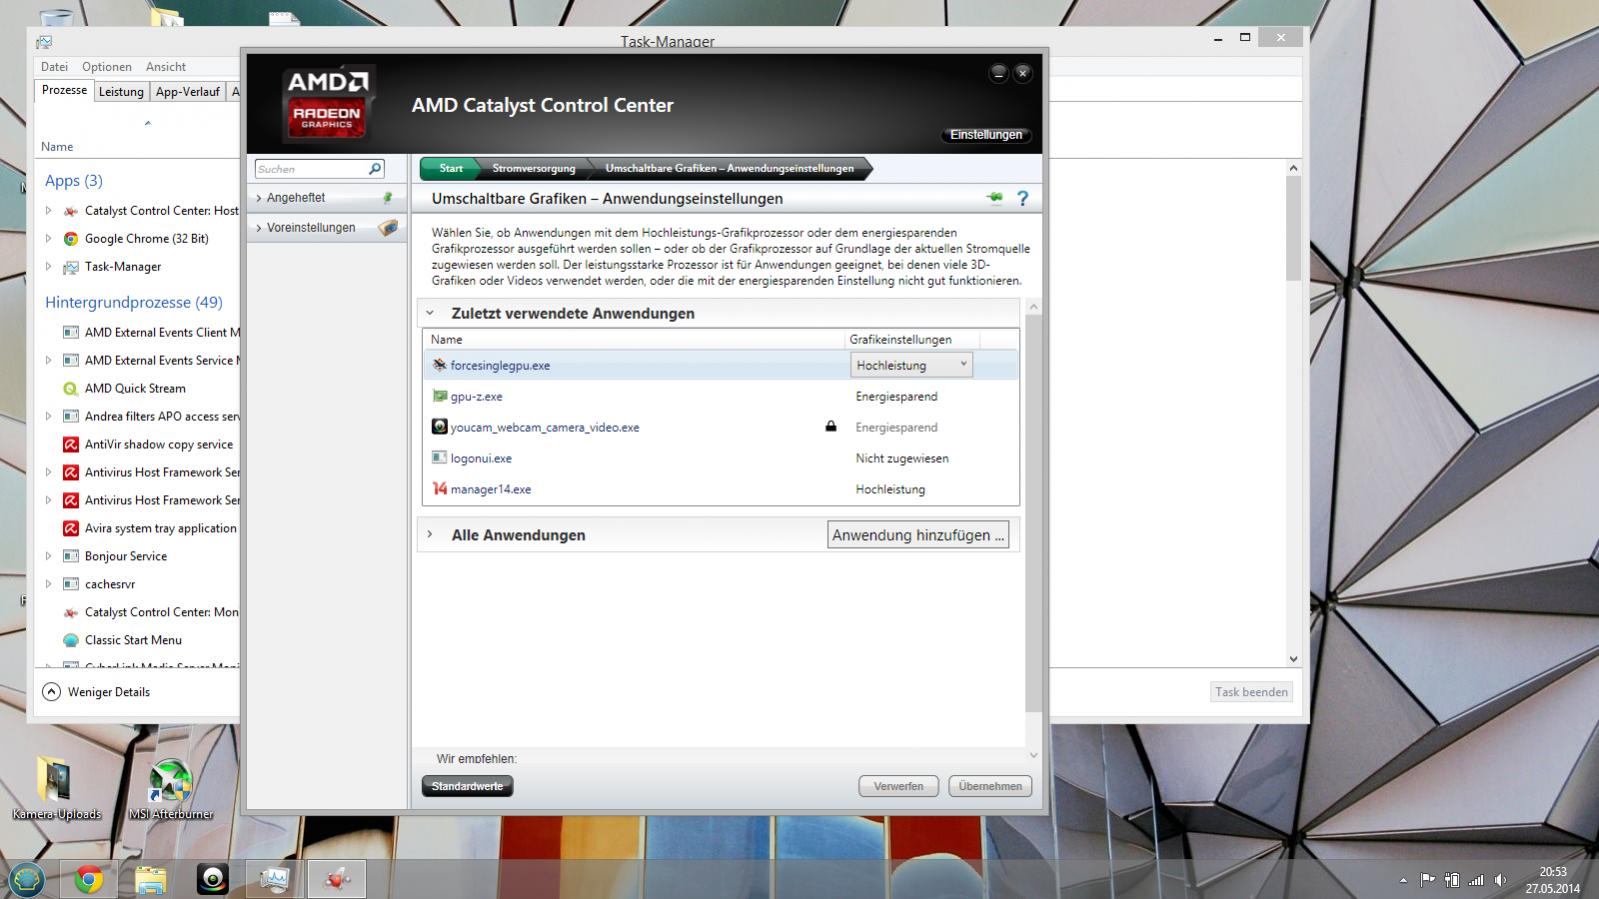Click the AMD Radeon Graphics logo
The height and width of the screenshot is (899, 1599).
[327, 104]
